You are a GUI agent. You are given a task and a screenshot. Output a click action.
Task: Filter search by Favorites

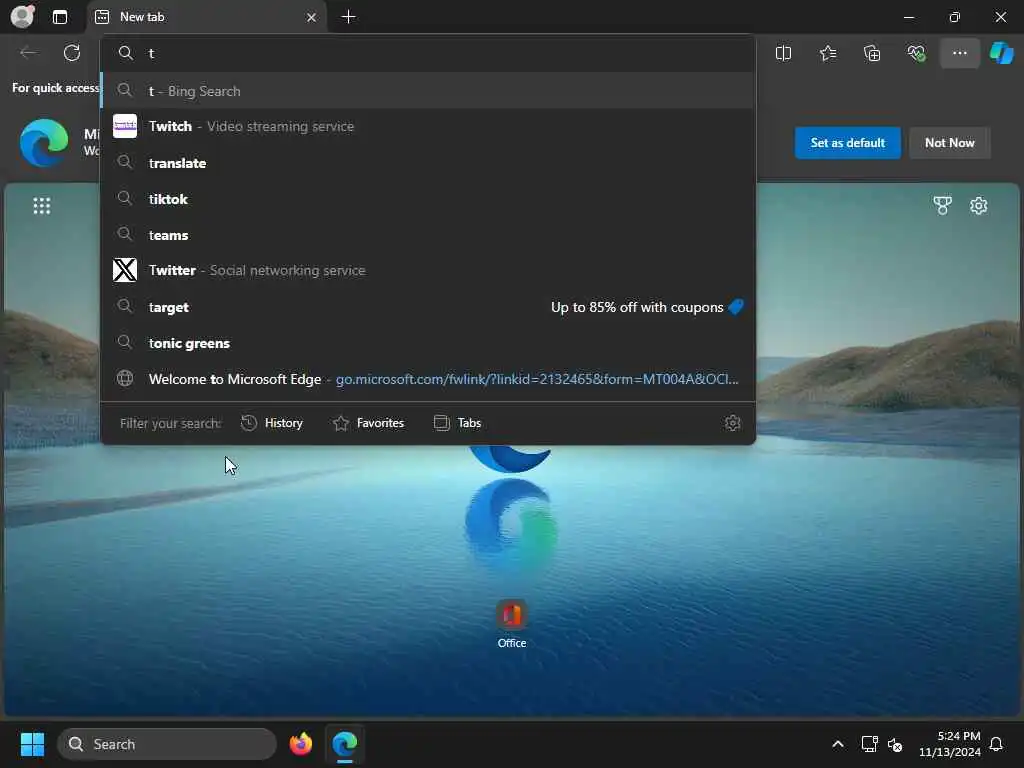tap(368, 423)
